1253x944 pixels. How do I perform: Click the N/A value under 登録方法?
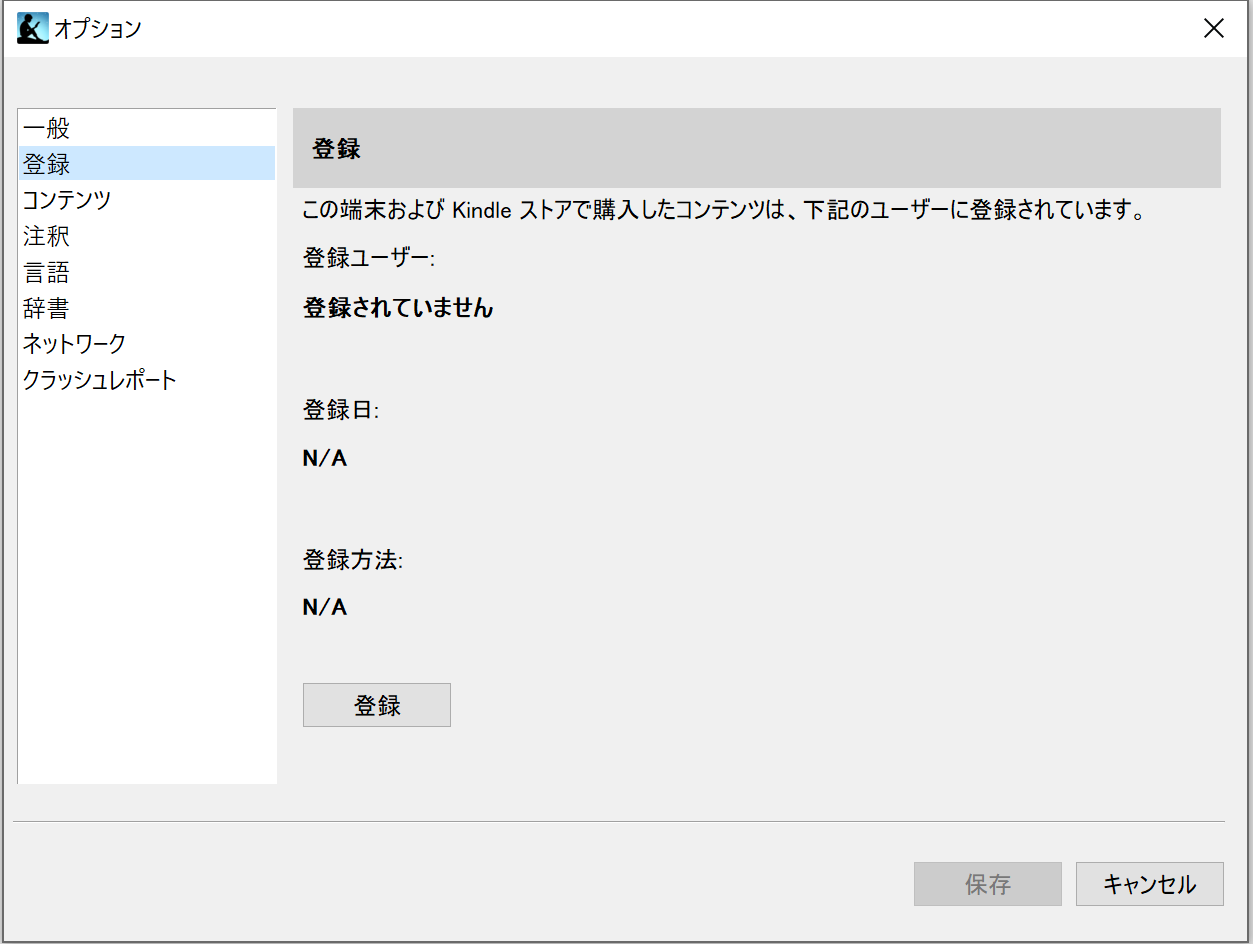click(325, 607)
